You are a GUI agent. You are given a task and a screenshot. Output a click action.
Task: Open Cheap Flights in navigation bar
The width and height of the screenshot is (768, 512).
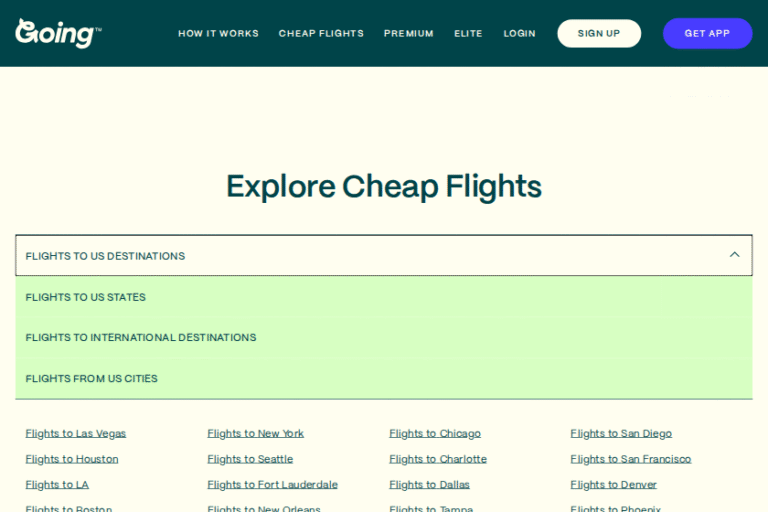click(x=321, y=34)
